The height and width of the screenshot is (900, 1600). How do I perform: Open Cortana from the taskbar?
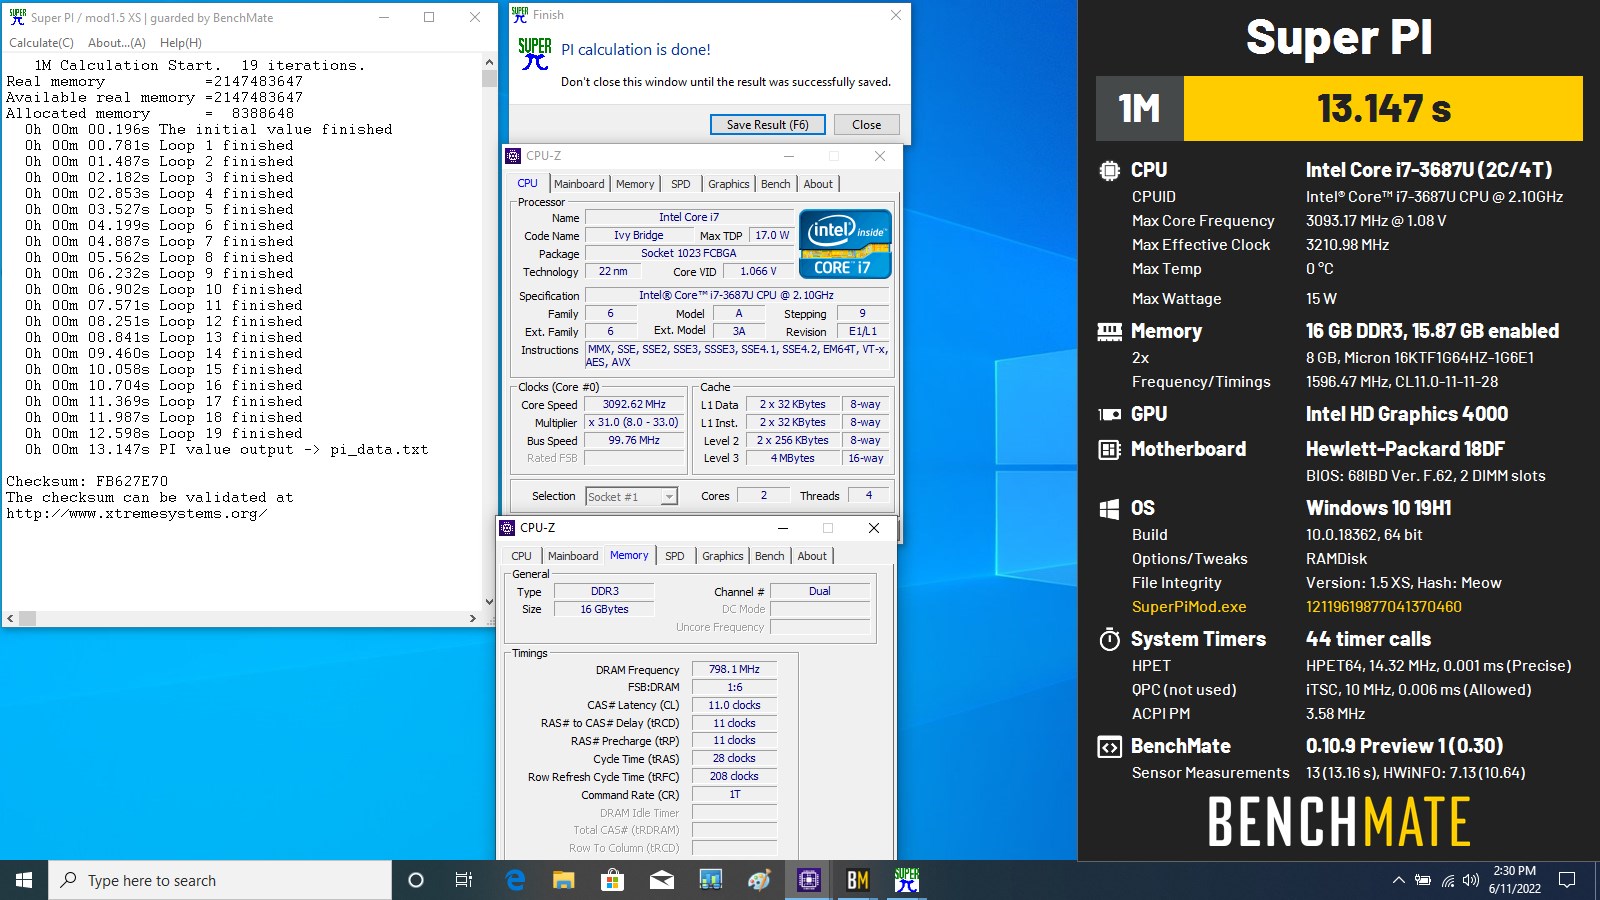coord(416,880)
